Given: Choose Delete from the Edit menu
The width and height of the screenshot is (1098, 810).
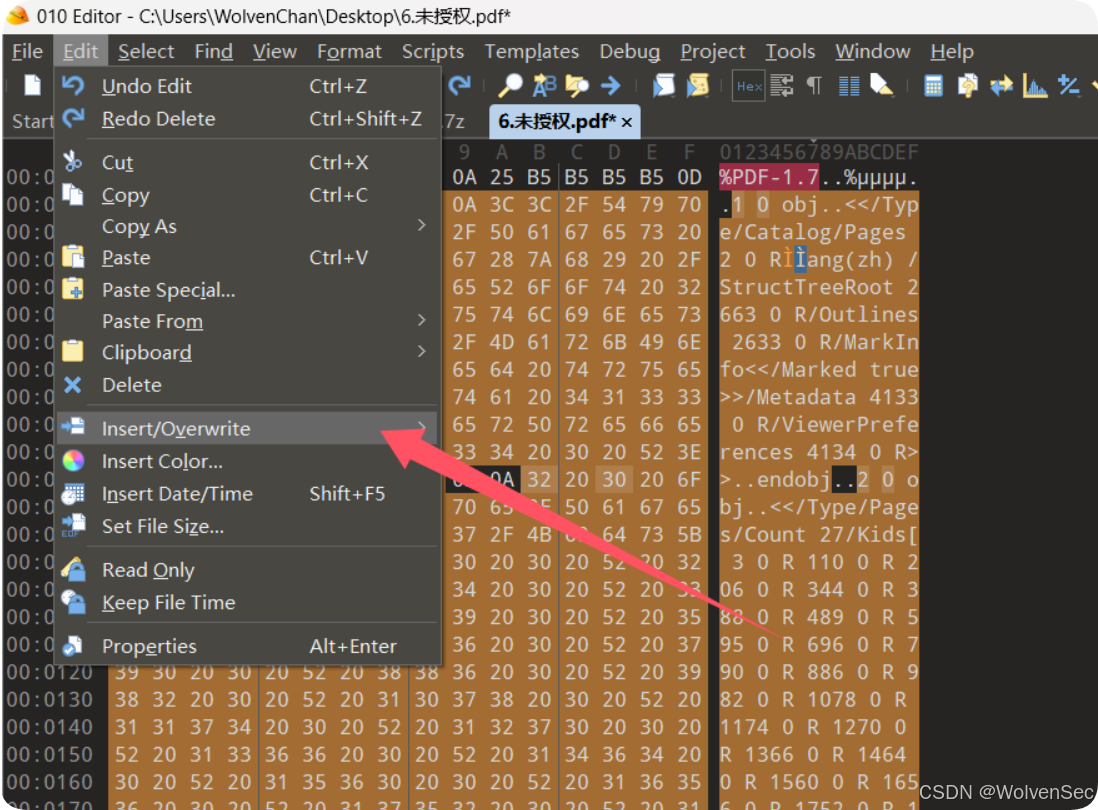Looking at the screenshot, I should pos(247,384).
